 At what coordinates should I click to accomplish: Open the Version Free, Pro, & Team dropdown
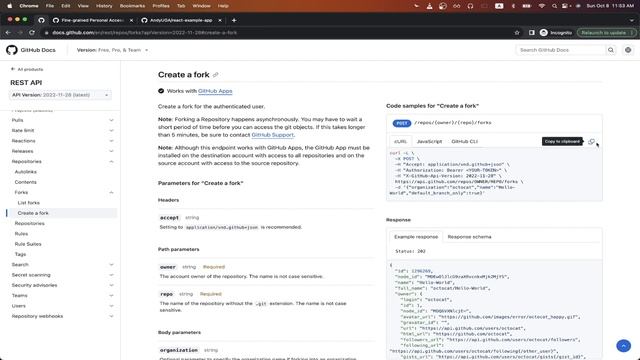click(112, 50)
